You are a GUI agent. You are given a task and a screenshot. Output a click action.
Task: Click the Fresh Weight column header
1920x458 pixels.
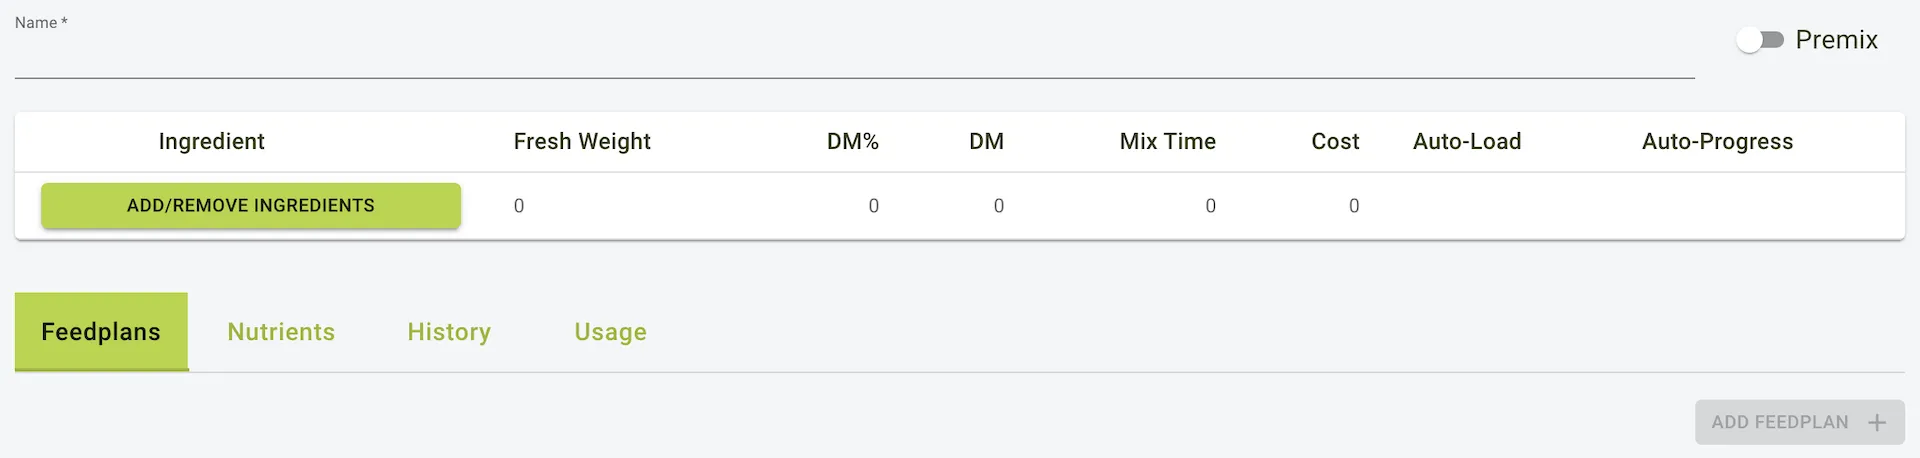pyautogui.click(x=582, y=142)
